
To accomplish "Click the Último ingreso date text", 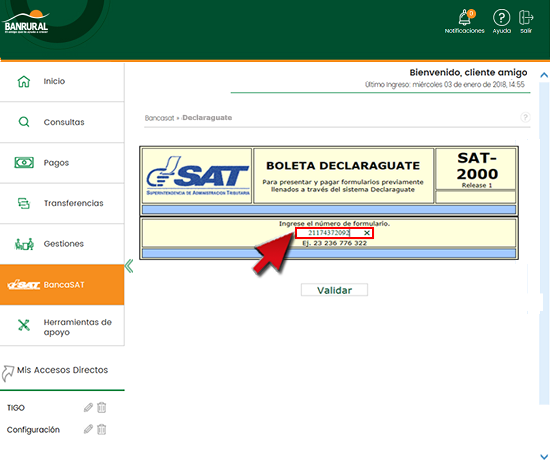I will pos(445,85).
